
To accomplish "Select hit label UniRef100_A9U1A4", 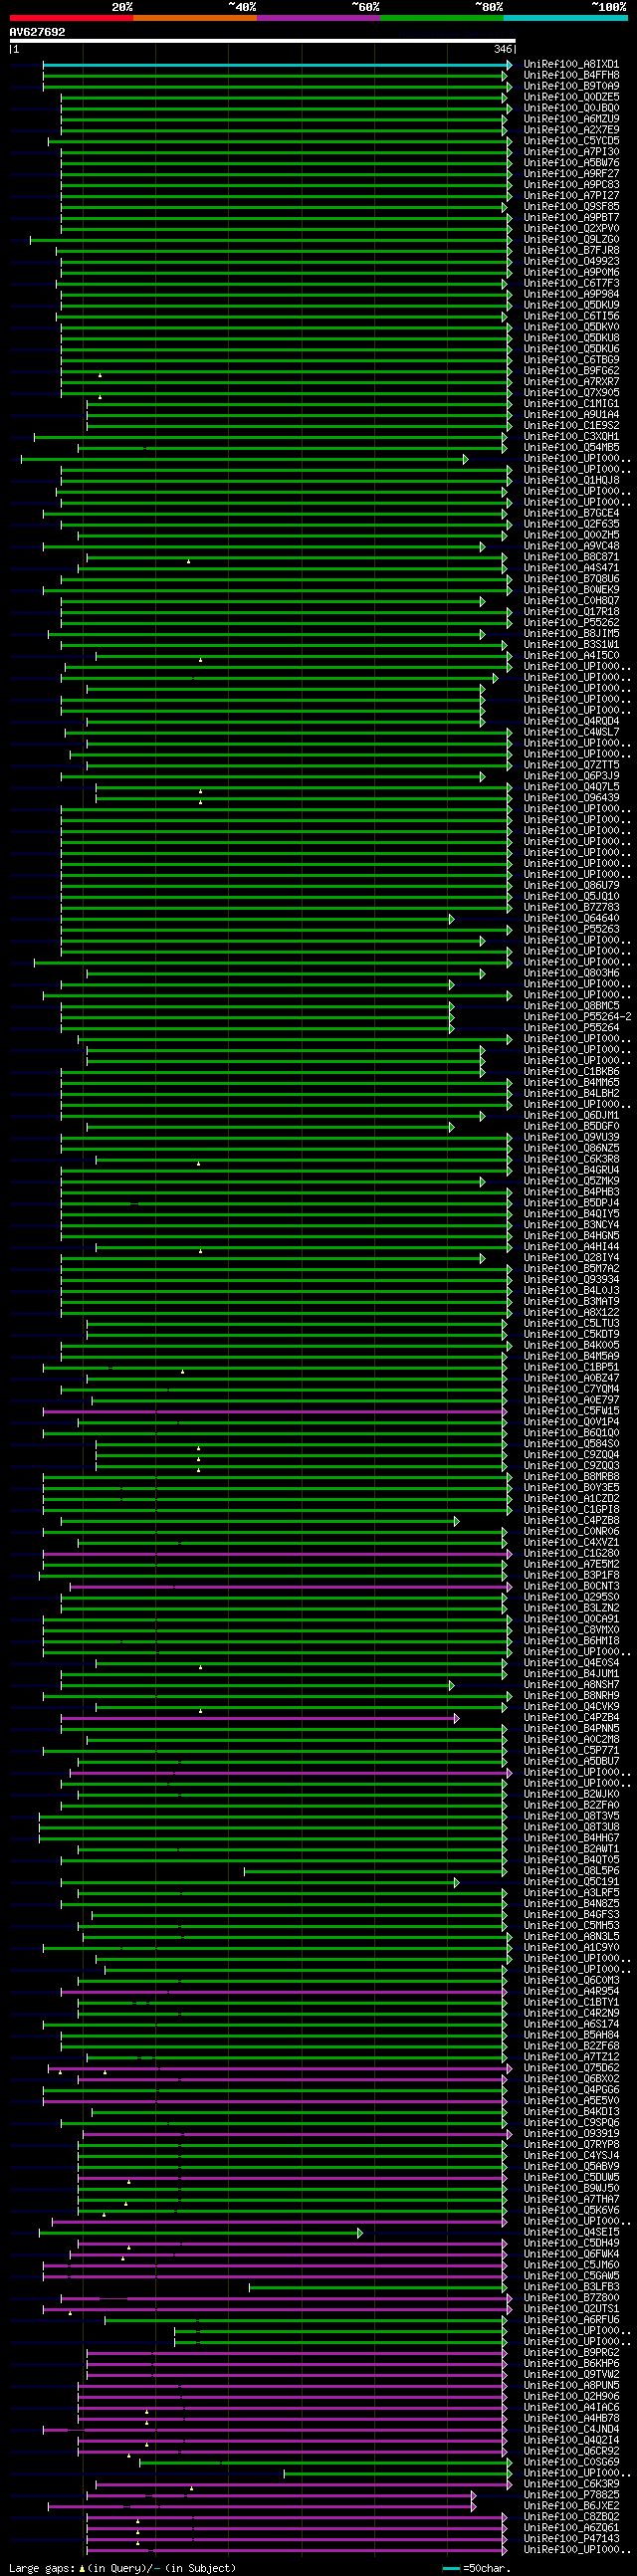I will coord(571,416).
